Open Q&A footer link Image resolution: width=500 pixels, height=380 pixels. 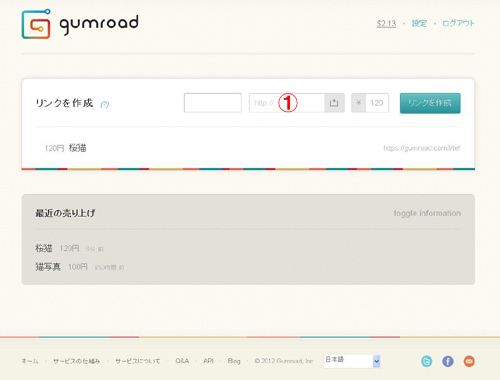[x=182, y=361]
